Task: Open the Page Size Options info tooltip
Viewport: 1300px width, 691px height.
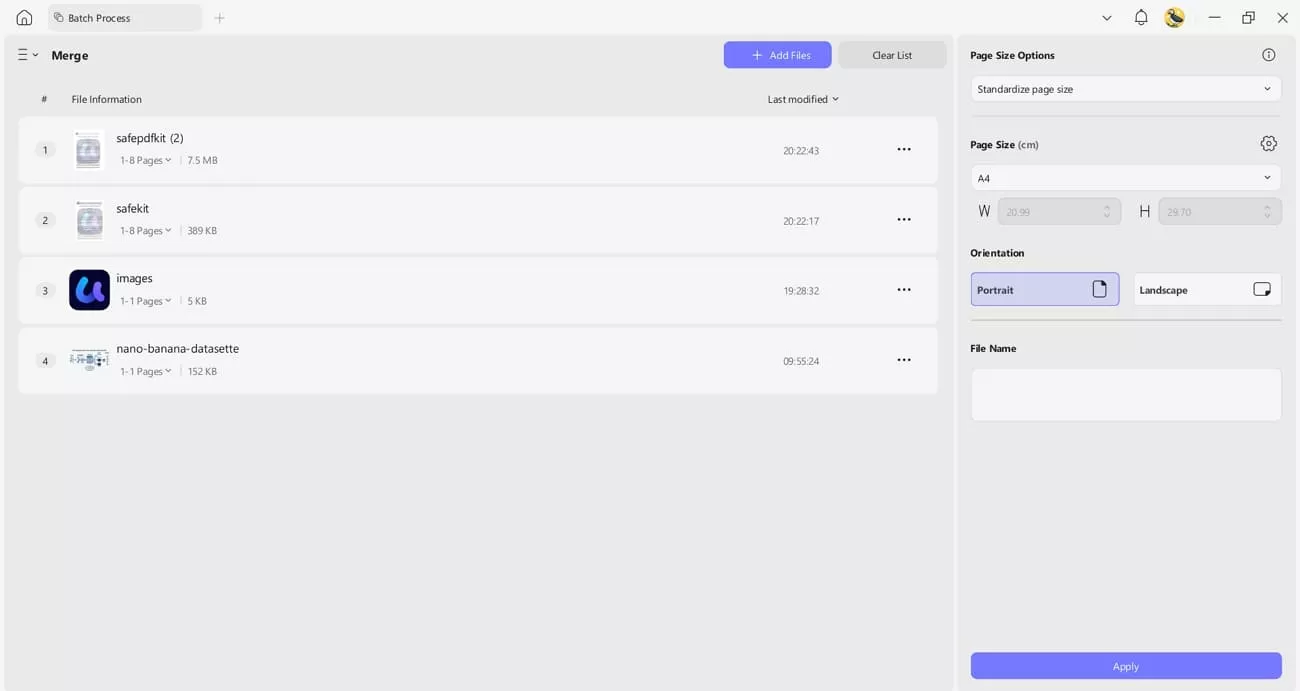Action: tap(1269, 54)
